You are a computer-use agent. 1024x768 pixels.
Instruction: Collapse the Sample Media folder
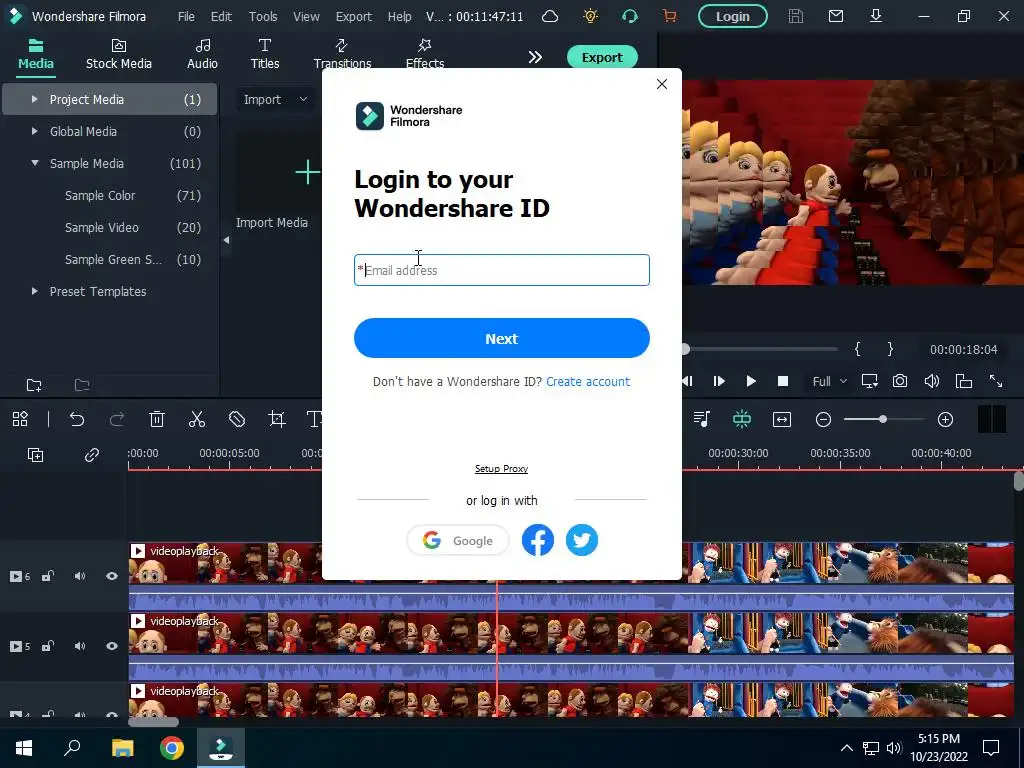(x=35, y=163)
